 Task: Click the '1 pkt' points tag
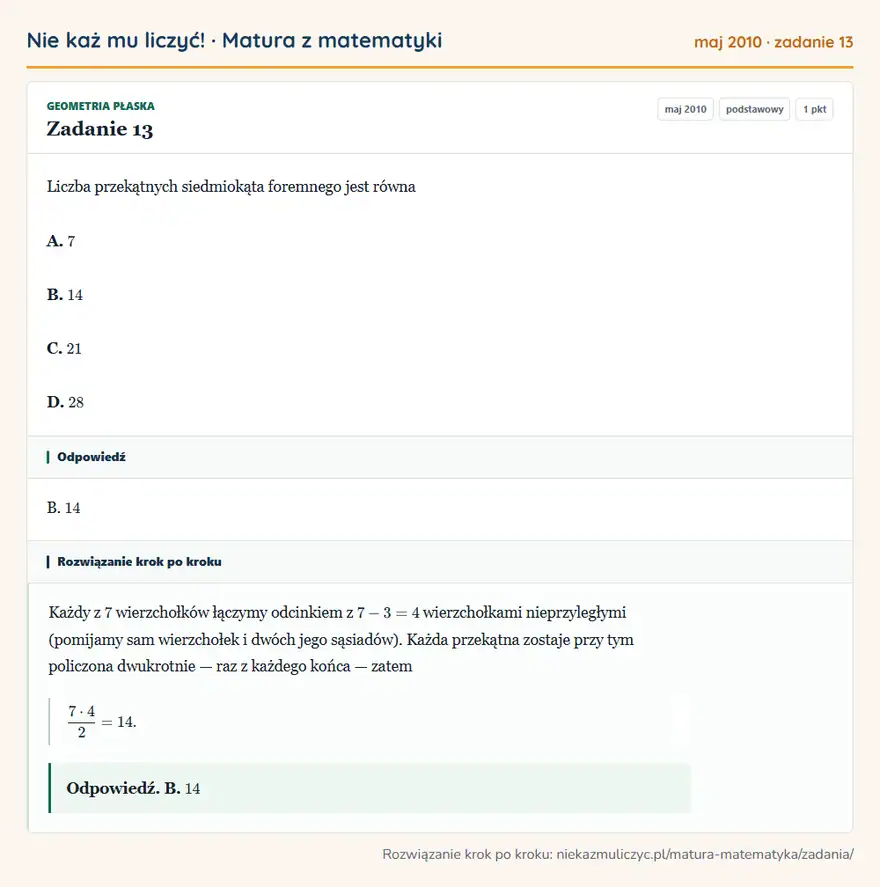point(814,109)
